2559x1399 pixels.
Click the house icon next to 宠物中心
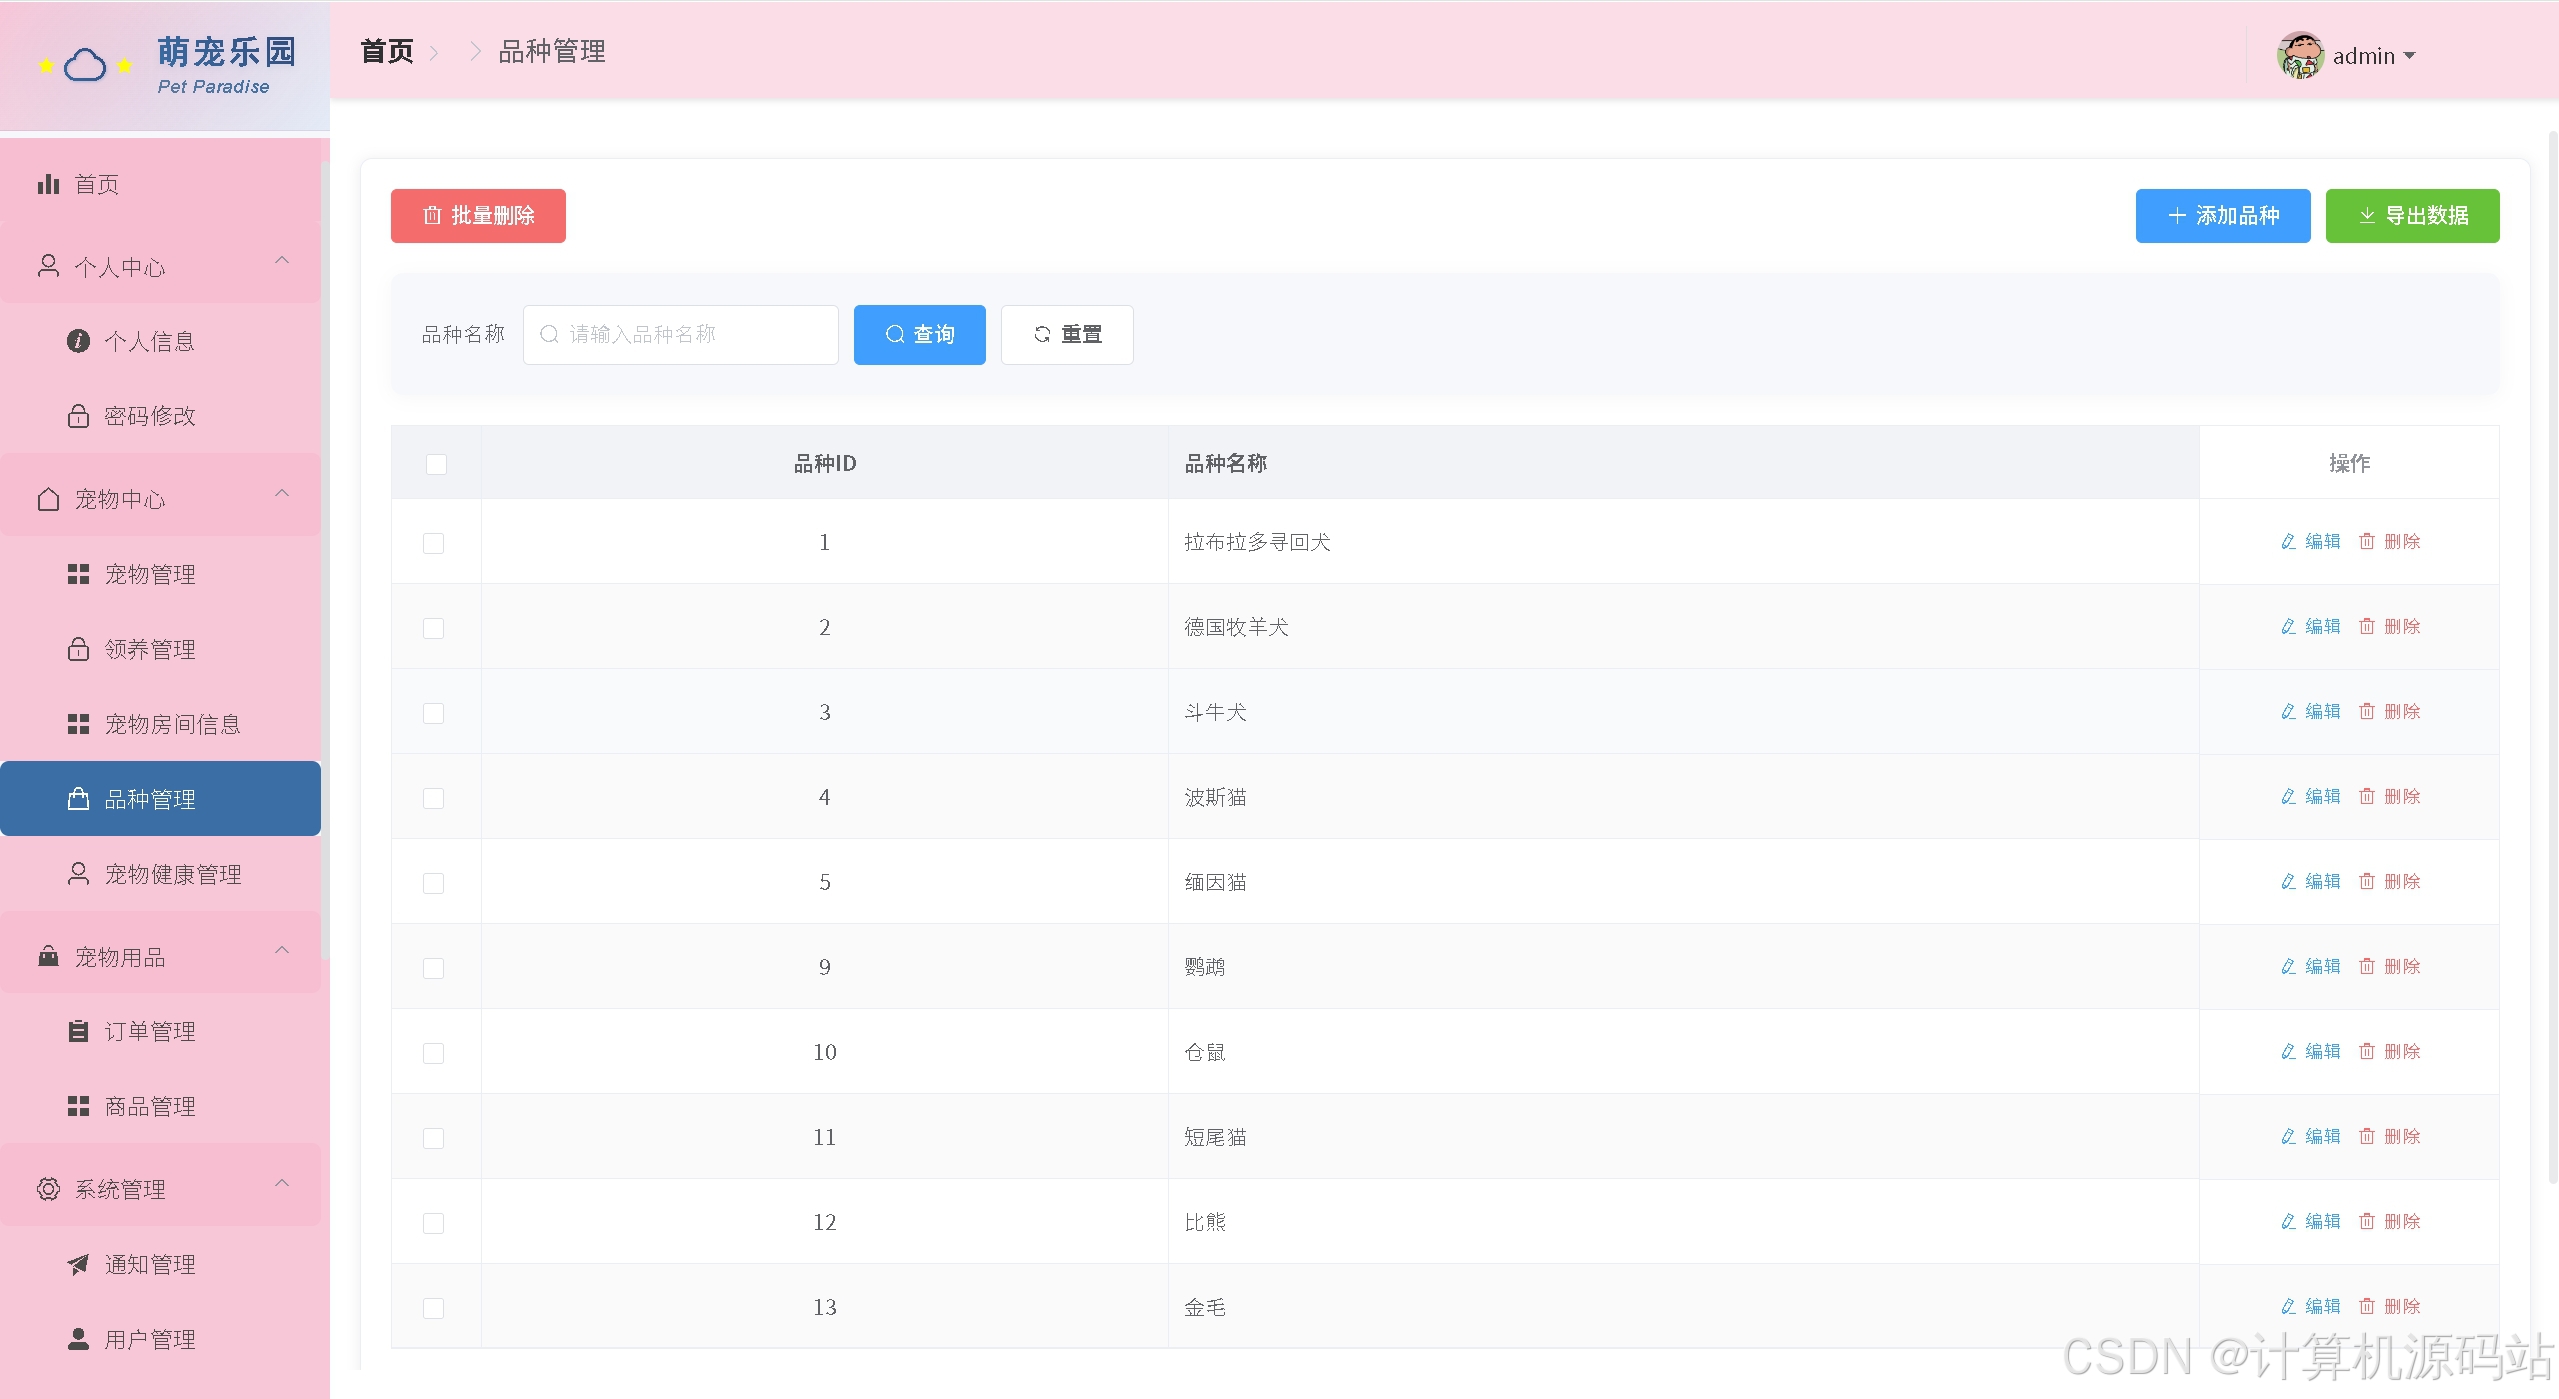[x=48, y=499]
